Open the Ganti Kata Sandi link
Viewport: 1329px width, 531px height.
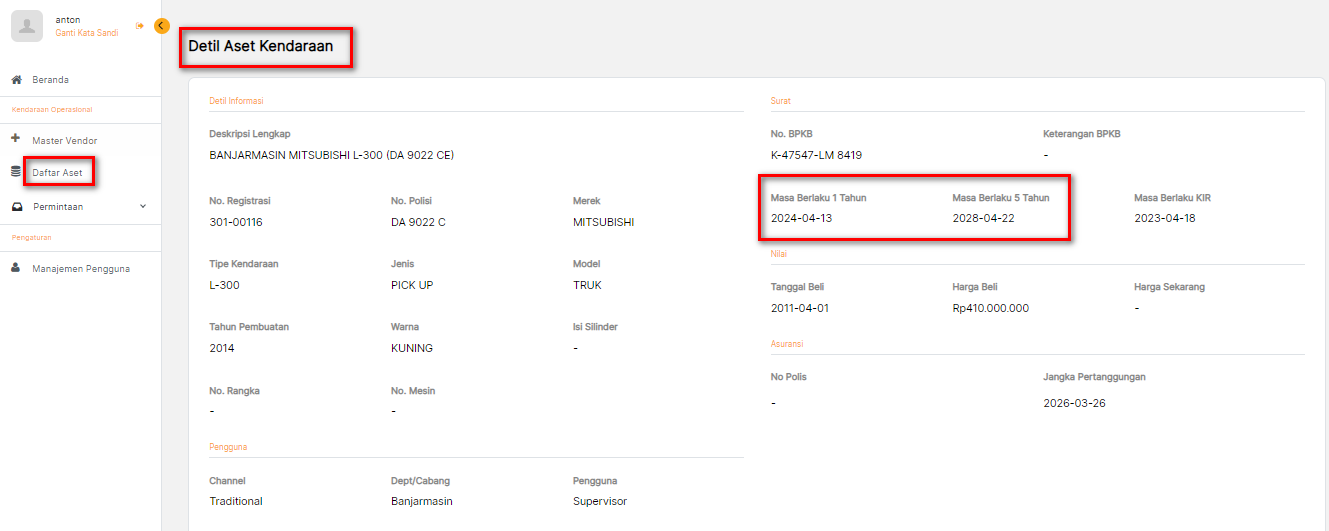(86, 33)
